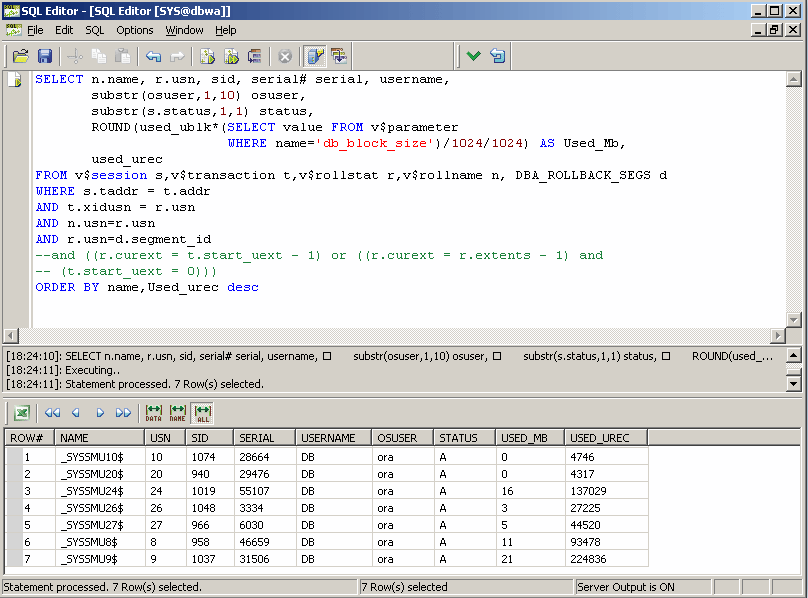Screen dimensions: 808x598
Task: Click the Undo arrow in the toolbar
Action: point(153,56)
